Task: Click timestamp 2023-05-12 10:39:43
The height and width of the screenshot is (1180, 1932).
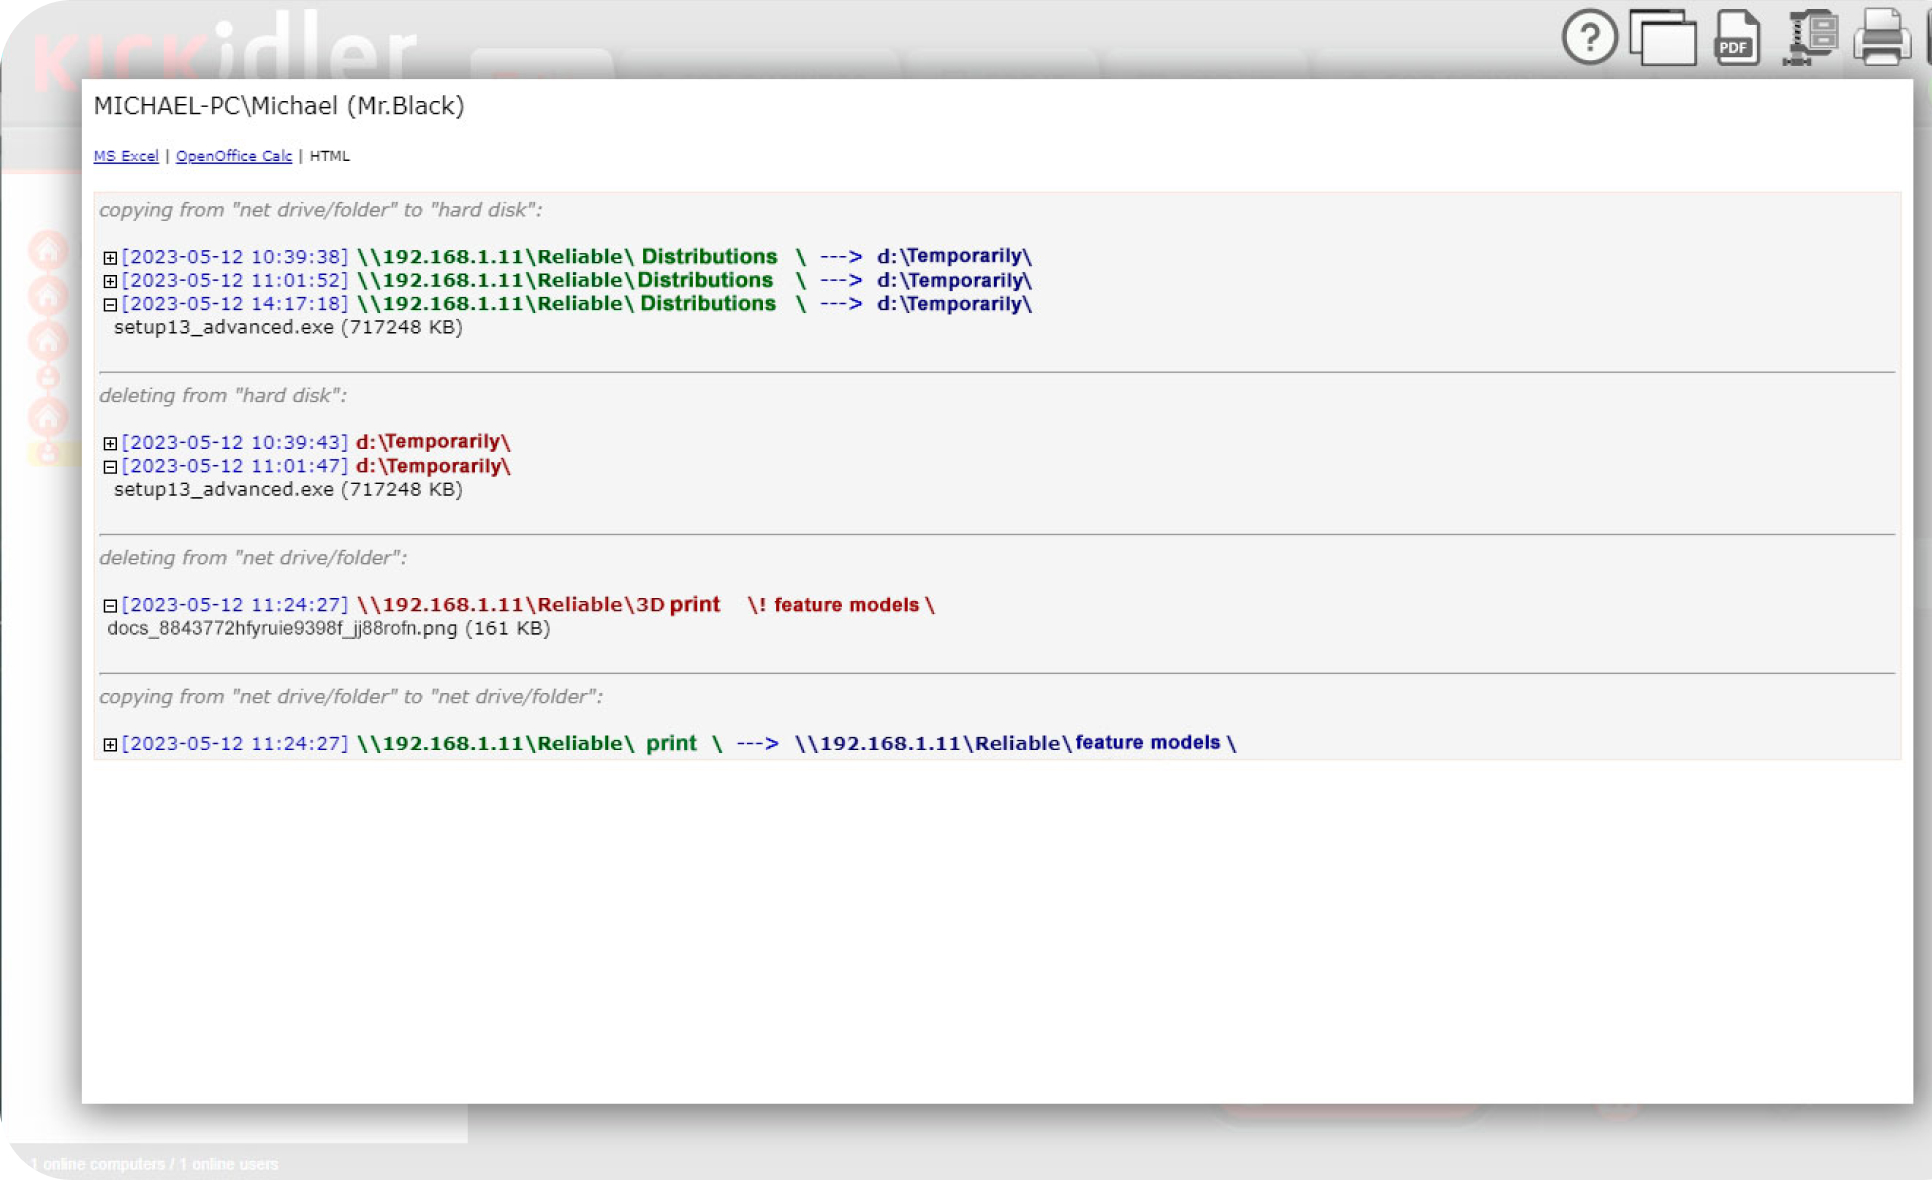Action: point(235,442)
